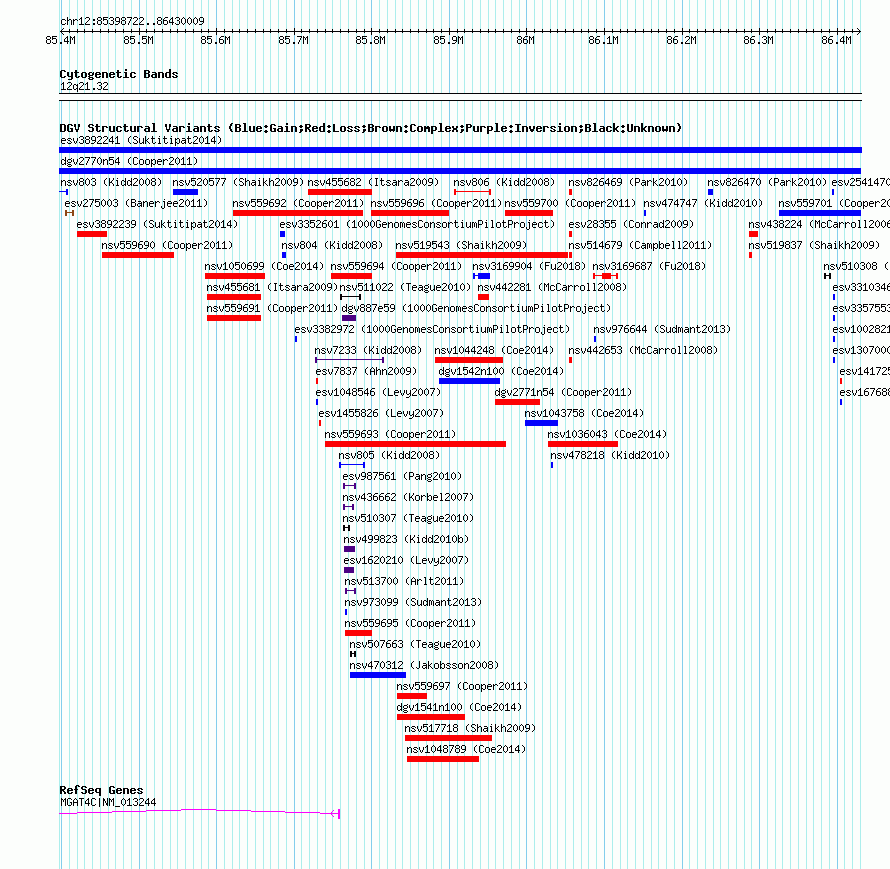Click esv275003 (Banerjee2011) label
This screenshot has height=869, width=890.
tap(136, 203)
